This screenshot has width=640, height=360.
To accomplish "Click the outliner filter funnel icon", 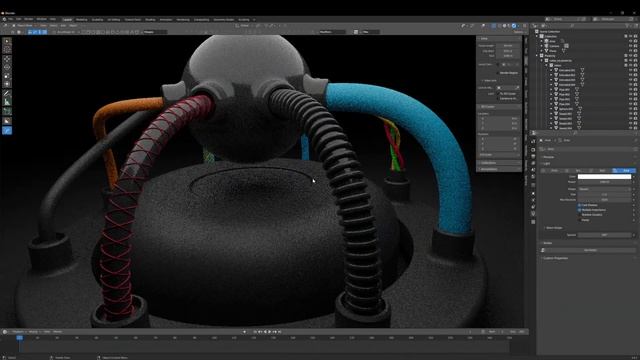I will [628, 26].
